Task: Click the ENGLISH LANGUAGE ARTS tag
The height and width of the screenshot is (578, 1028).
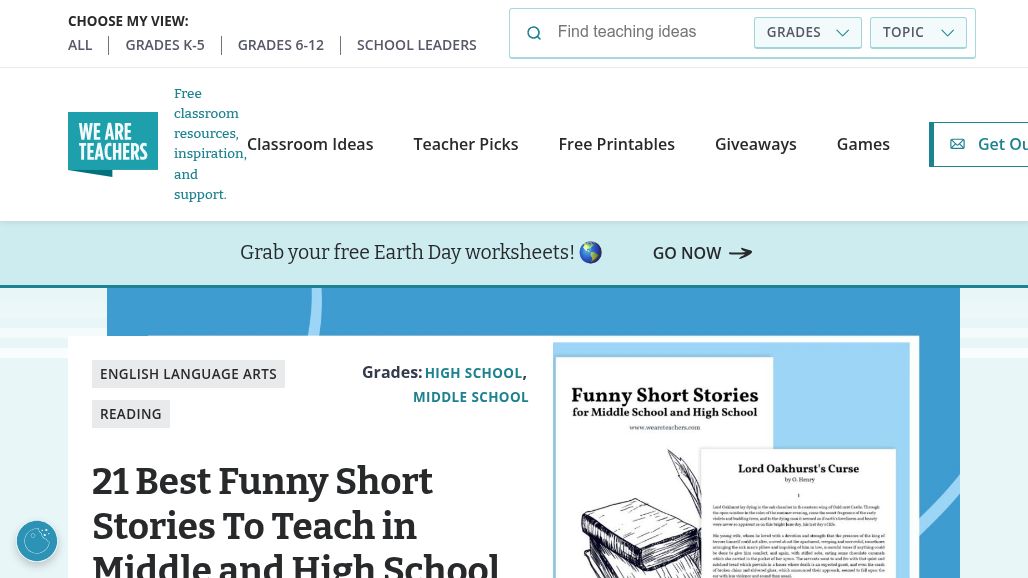Action: pyautogui.click(x=188, y=374)
